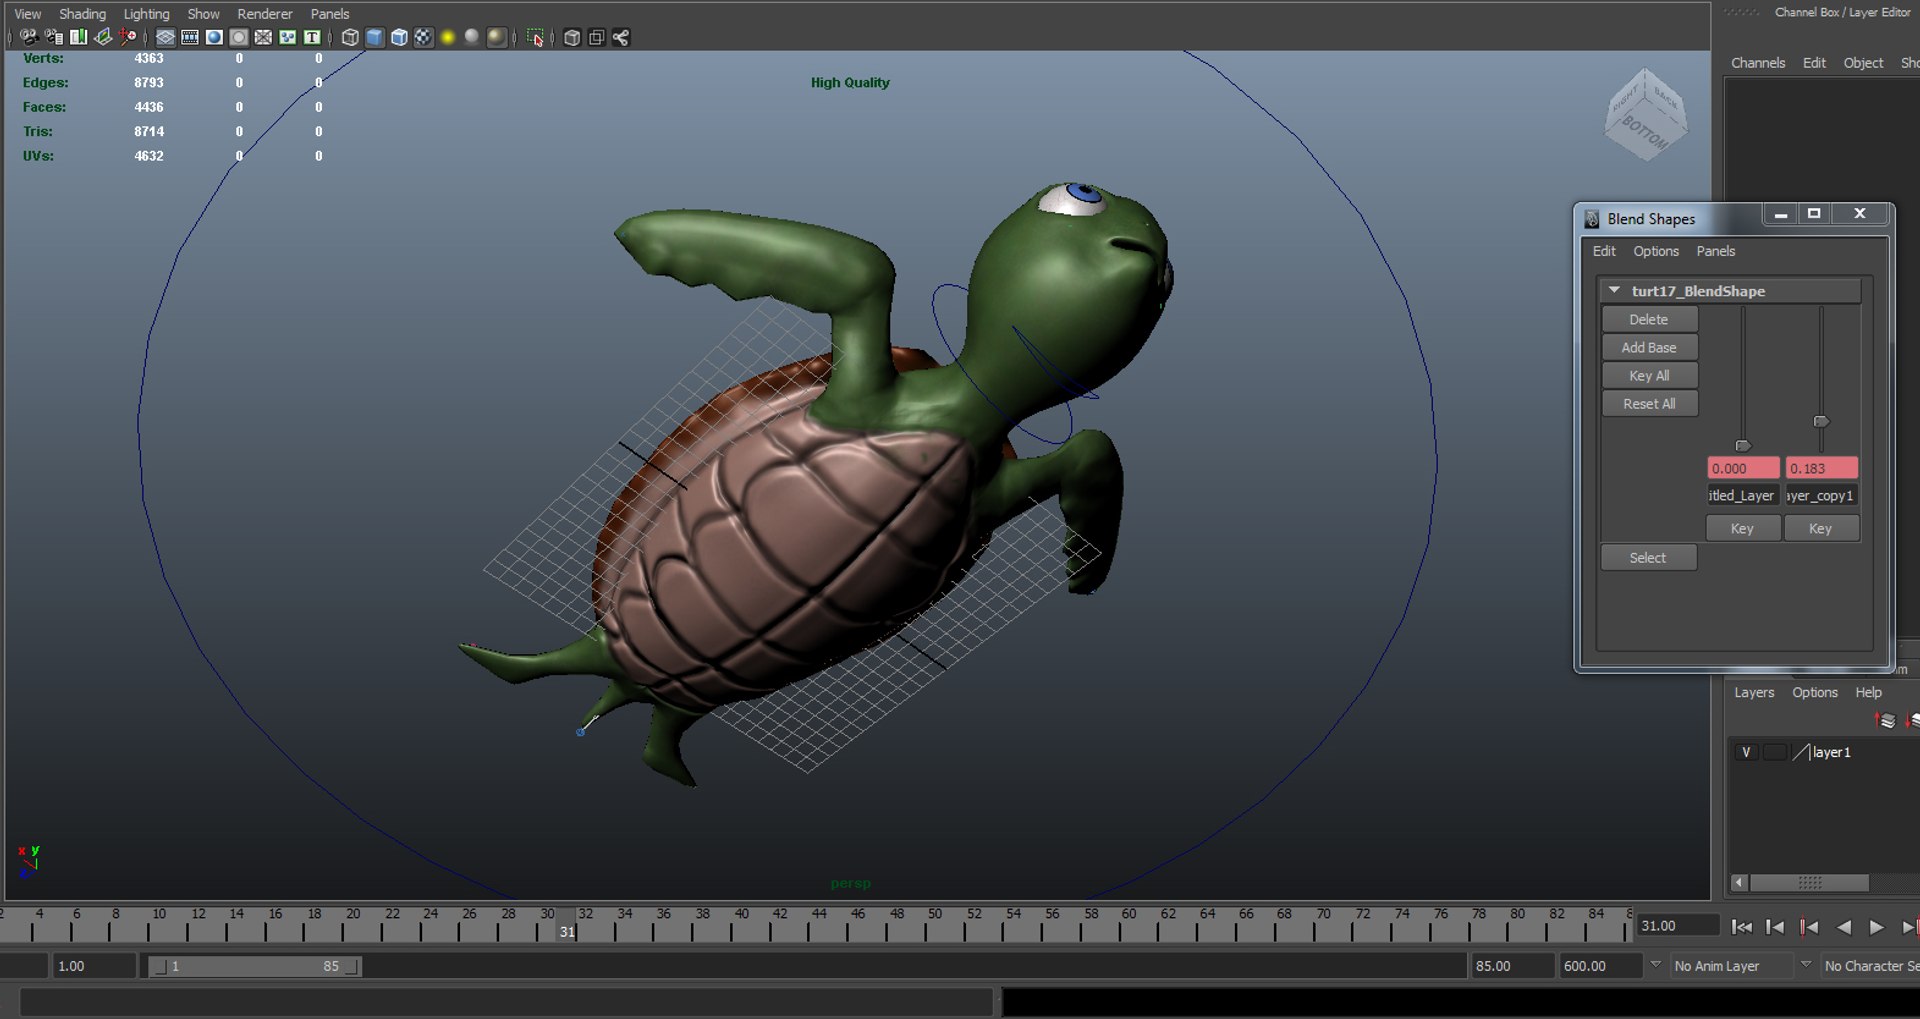Open the Shading menu in viewport
The image size is (1920, 1019).
point(82,14)
